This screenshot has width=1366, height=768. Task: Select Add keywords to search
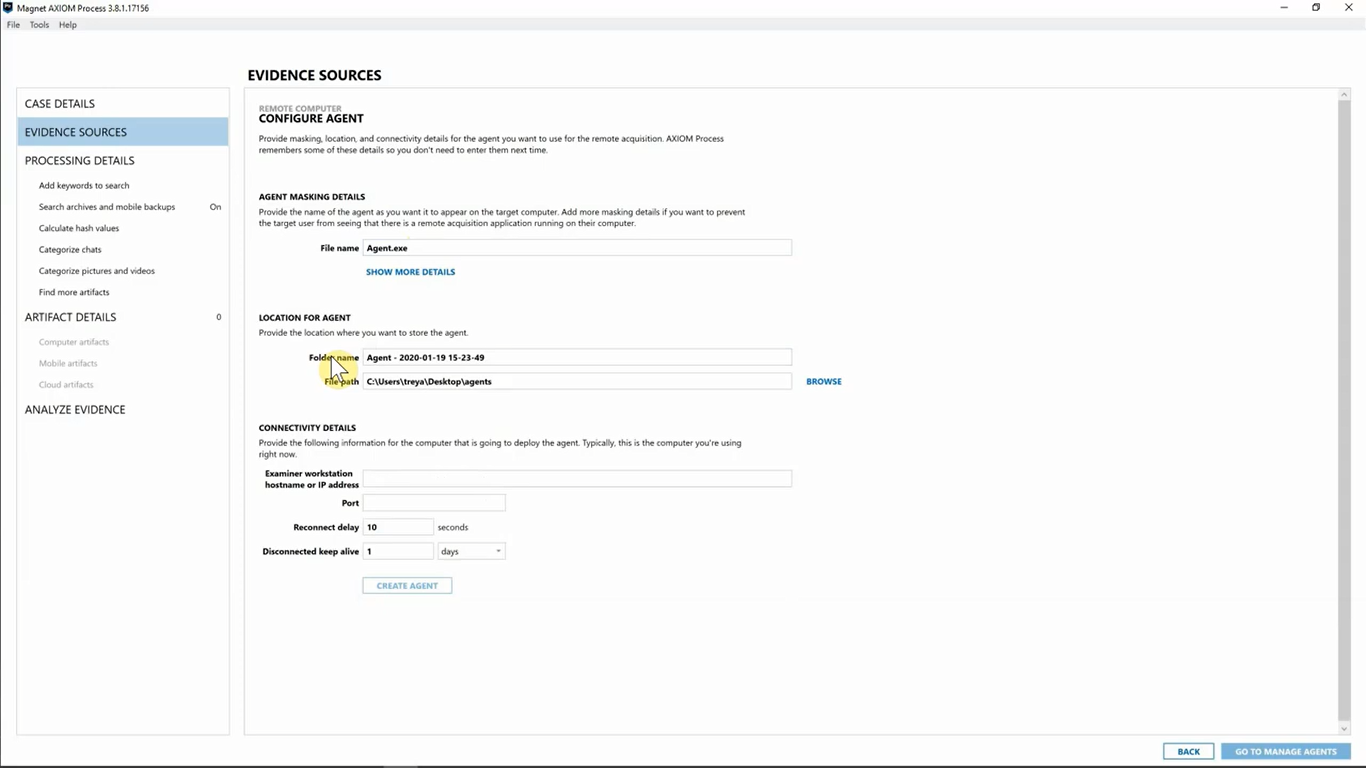[x=83, y=185]
